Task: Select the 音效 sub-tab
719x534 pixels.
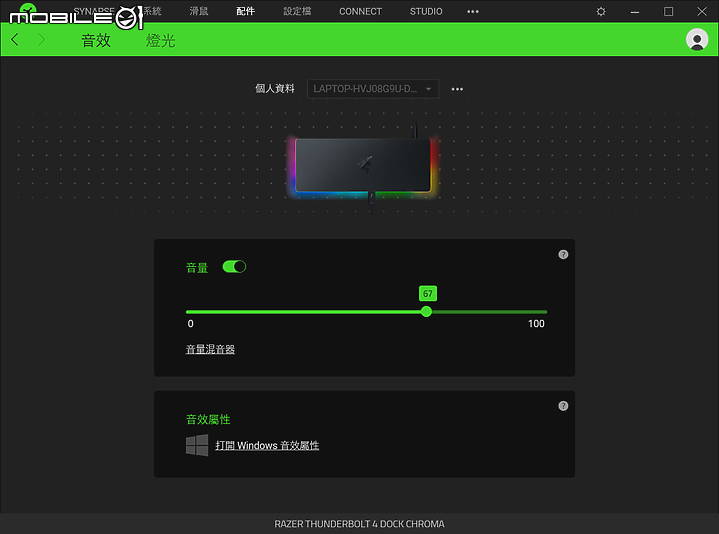Action: [x=96, y=40]
